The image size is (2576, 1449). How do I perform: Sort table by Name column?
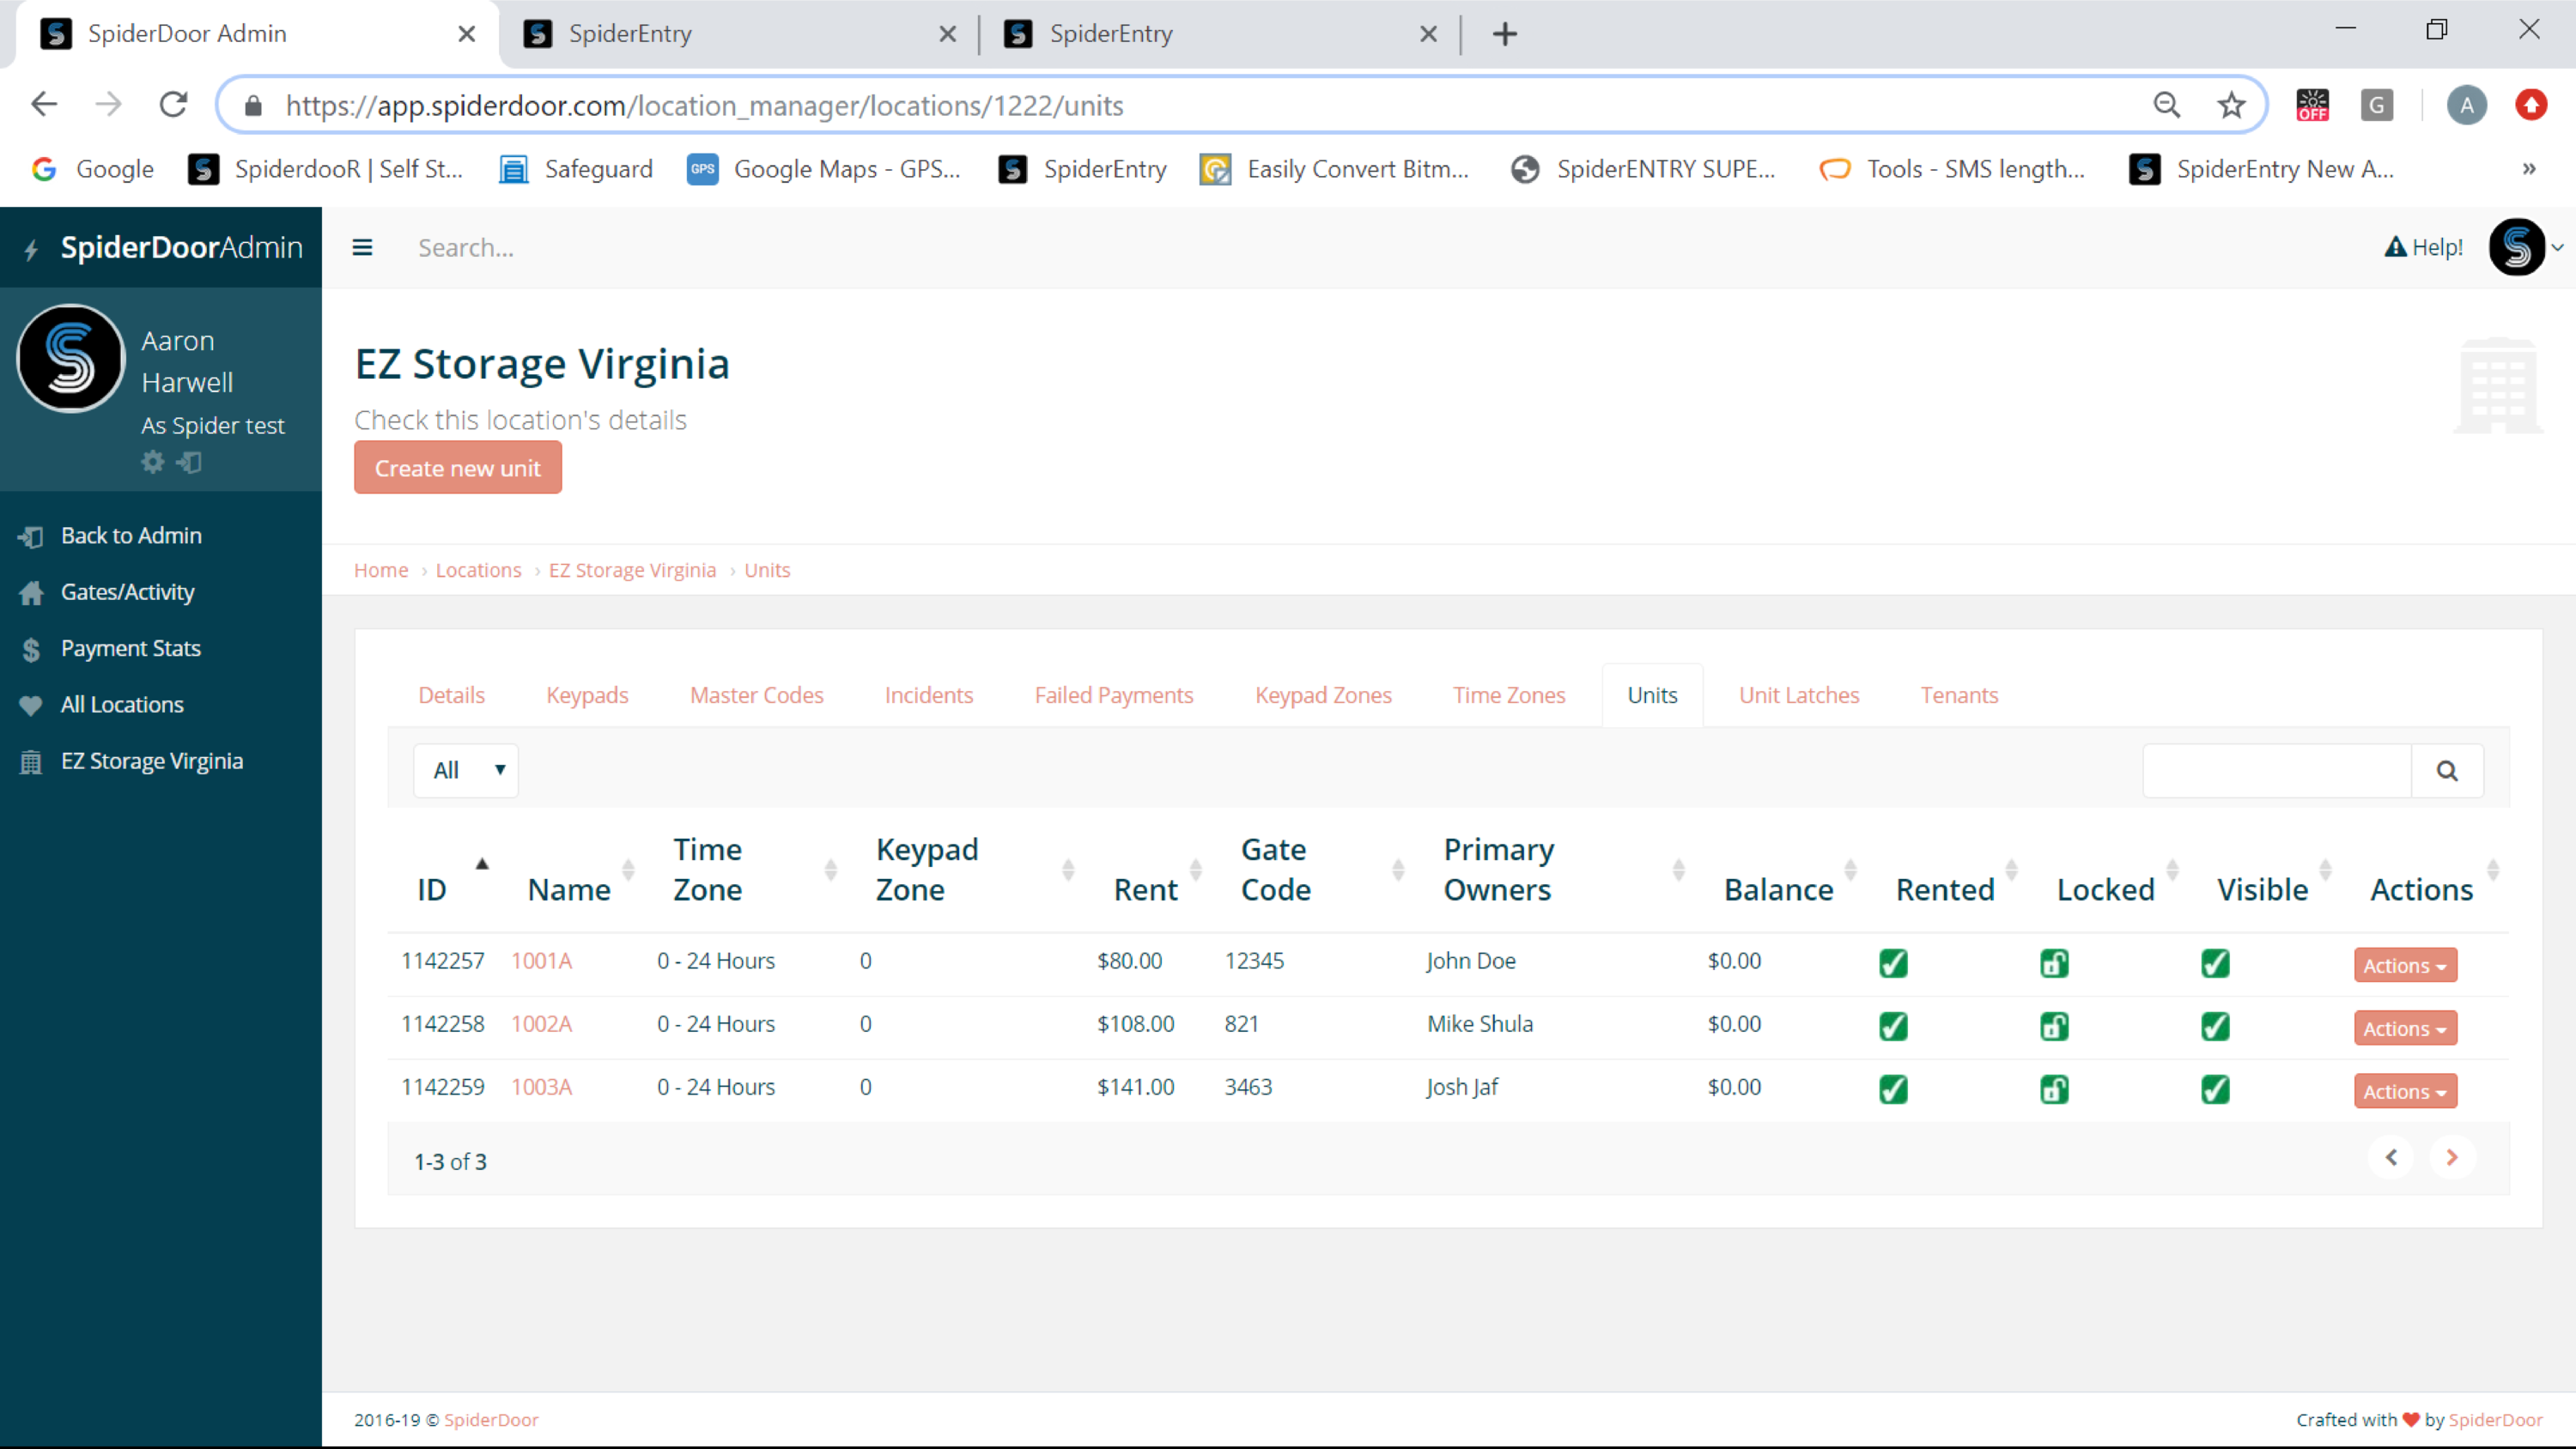point(569,889)
